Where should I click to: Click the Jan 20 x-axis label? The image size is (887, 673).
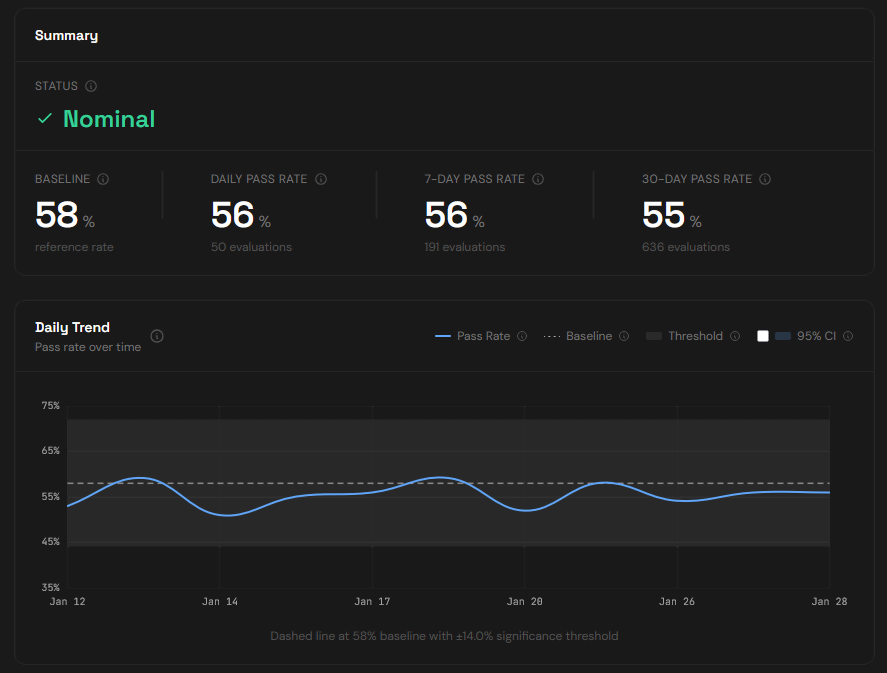524,602
